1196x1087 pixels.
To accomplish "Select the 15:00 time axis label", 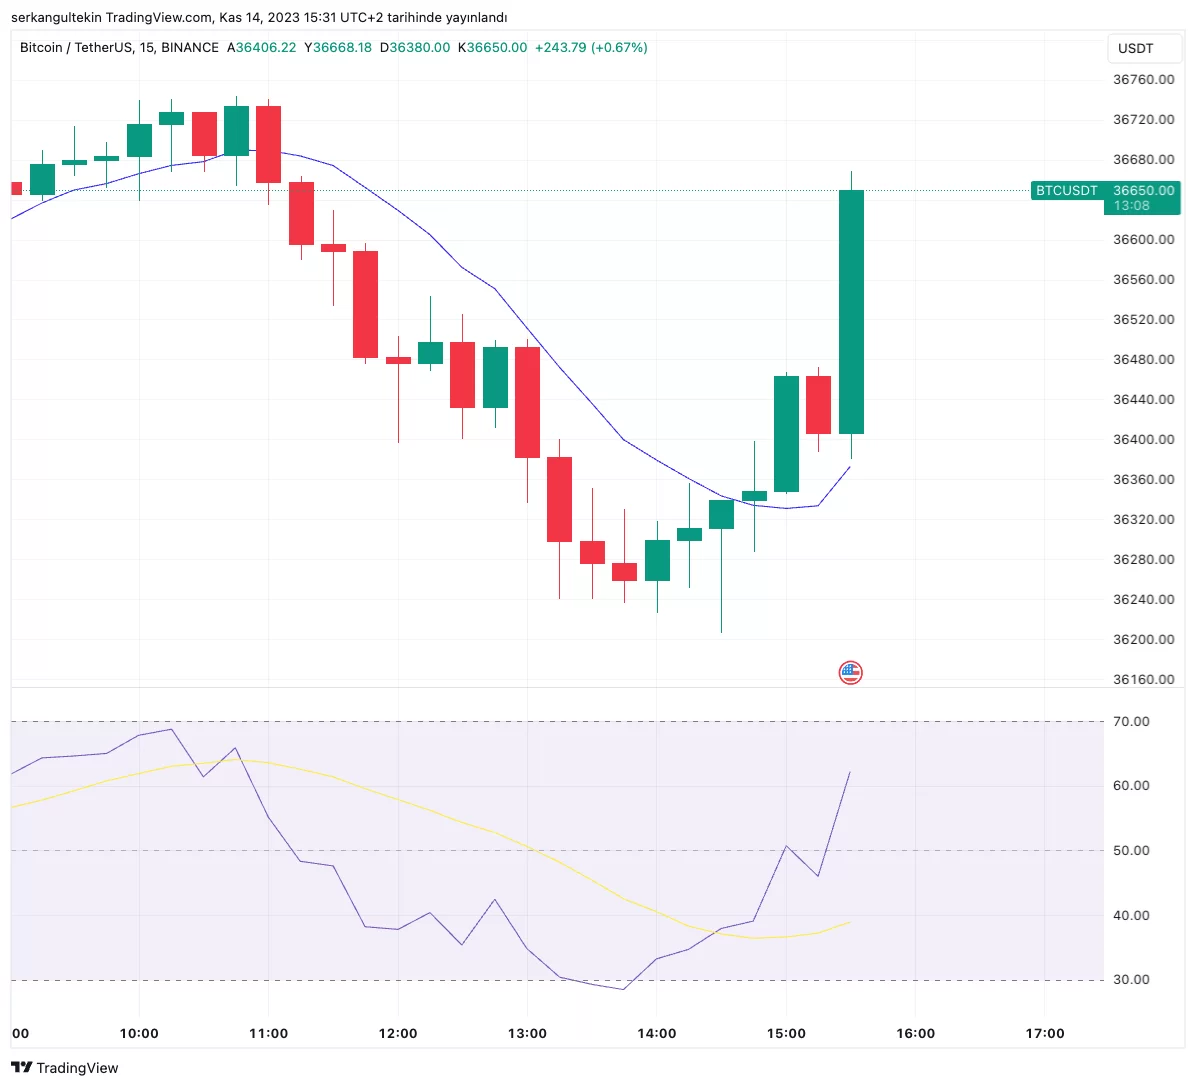I will tap(786, 1033).
